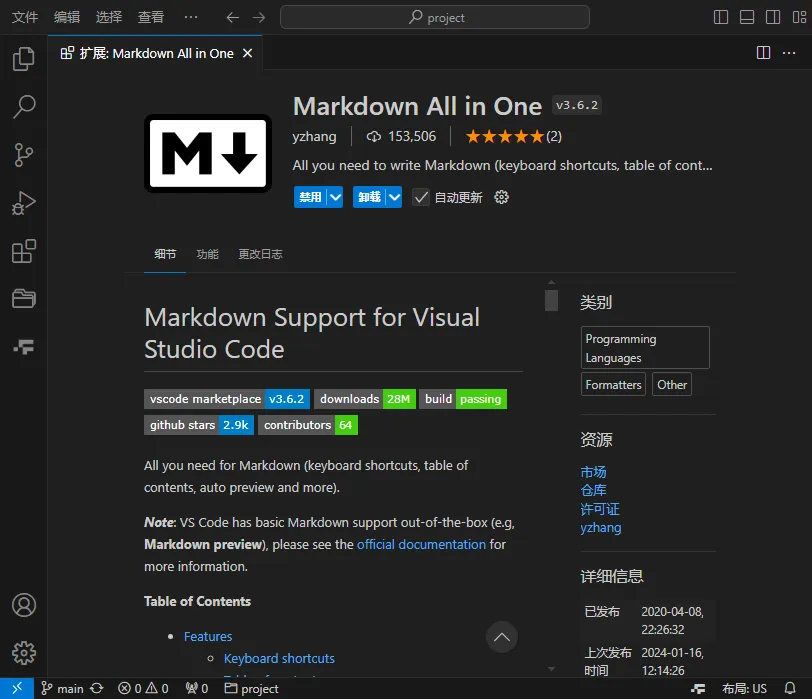Click the 卸载 button
This screenshot has height=699, width=812.
(369, 197)
